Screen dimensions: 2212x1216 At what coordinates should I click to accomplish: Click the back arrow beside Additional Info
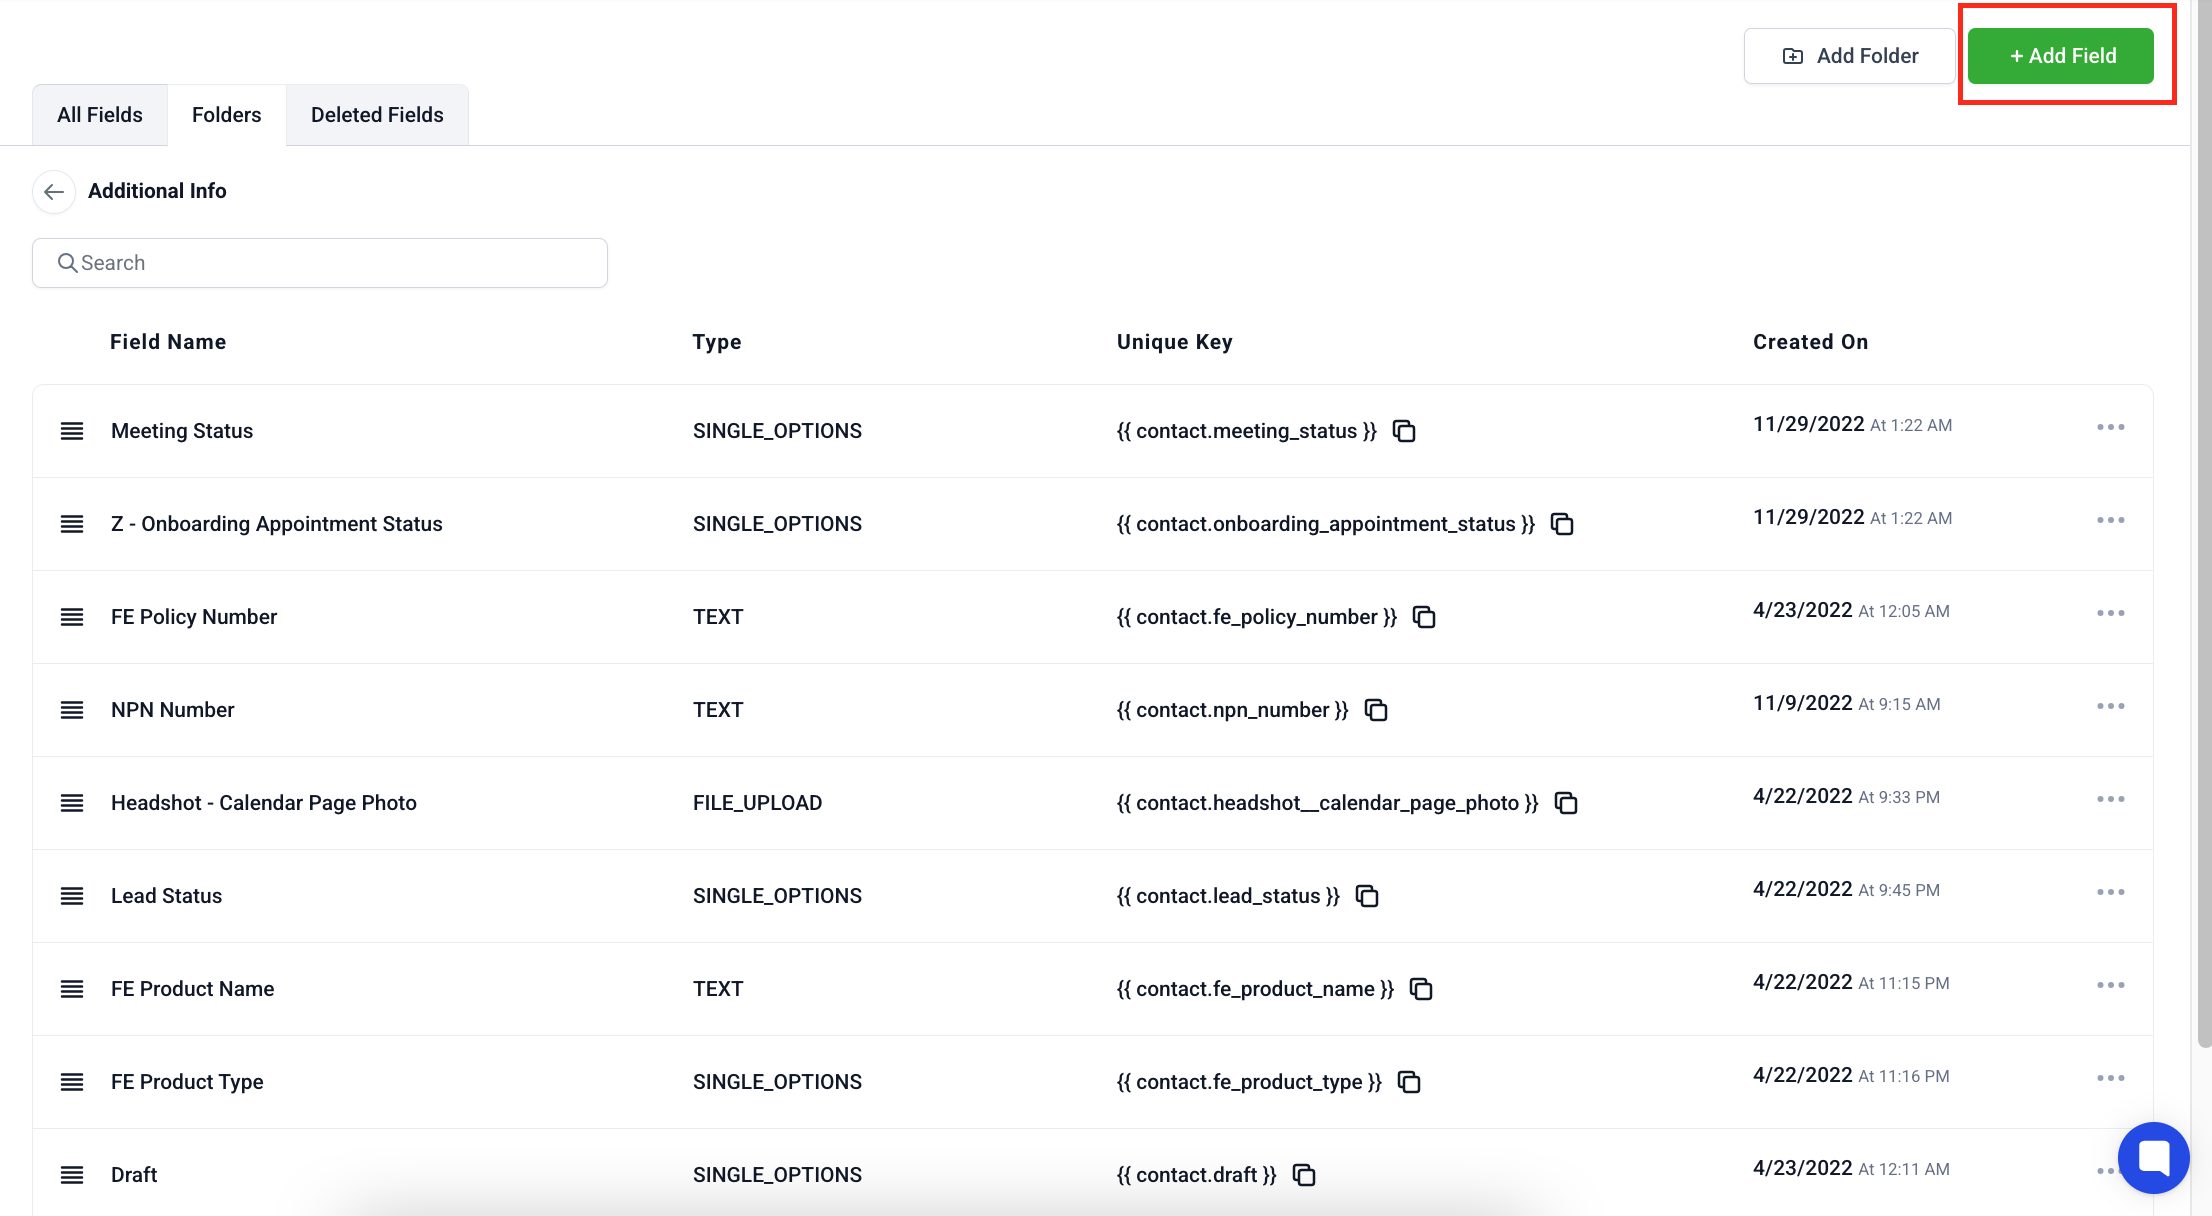54,191
